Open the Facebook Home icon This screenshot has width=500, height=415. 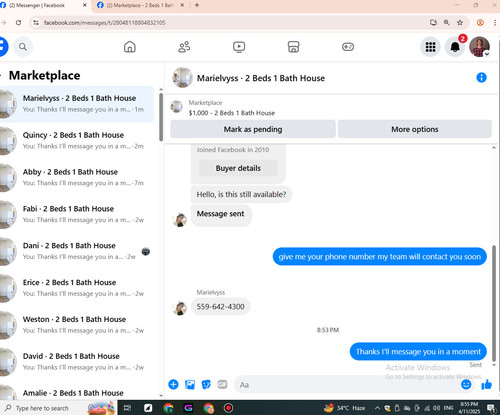pos(130,47)
